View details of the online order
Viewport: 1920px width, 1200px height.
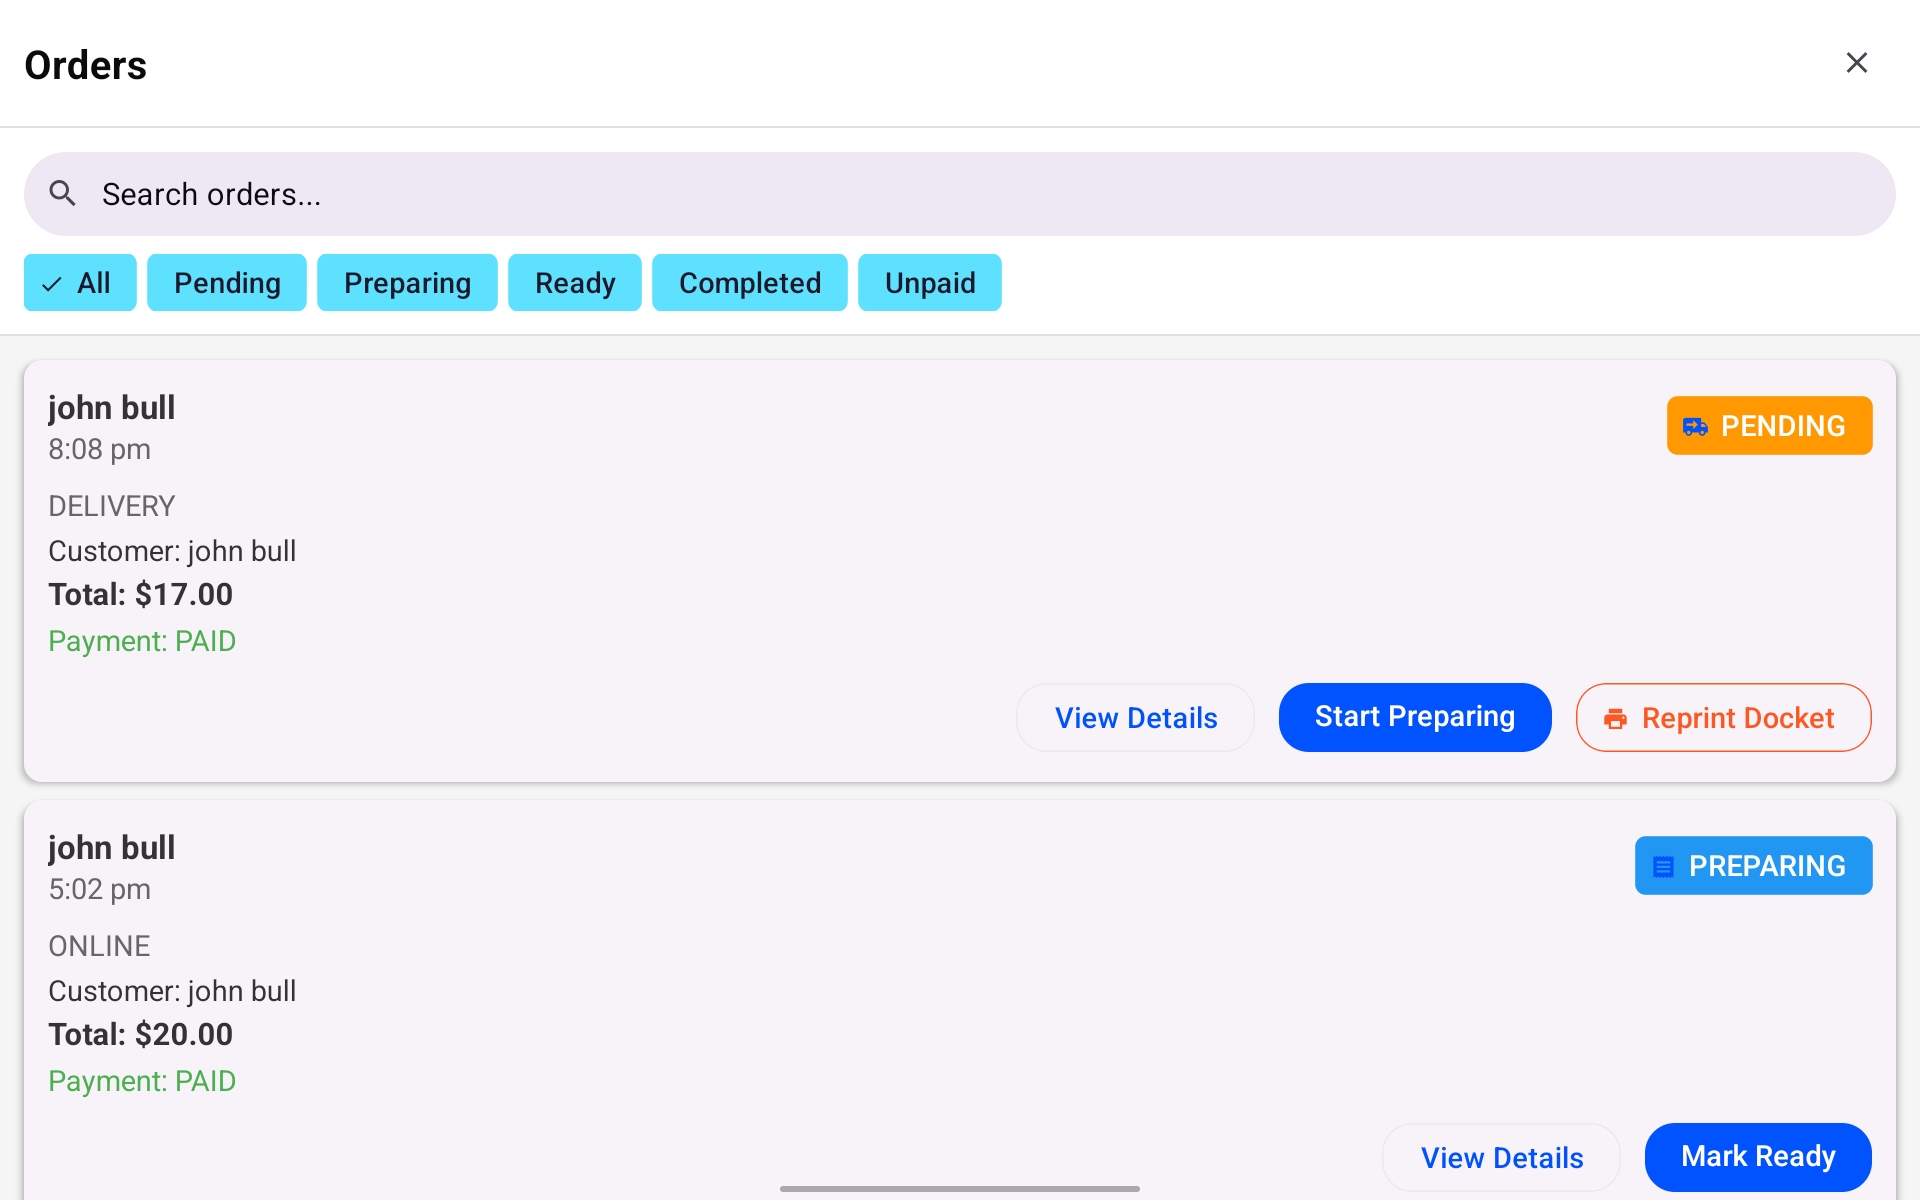(1501, 1156)
